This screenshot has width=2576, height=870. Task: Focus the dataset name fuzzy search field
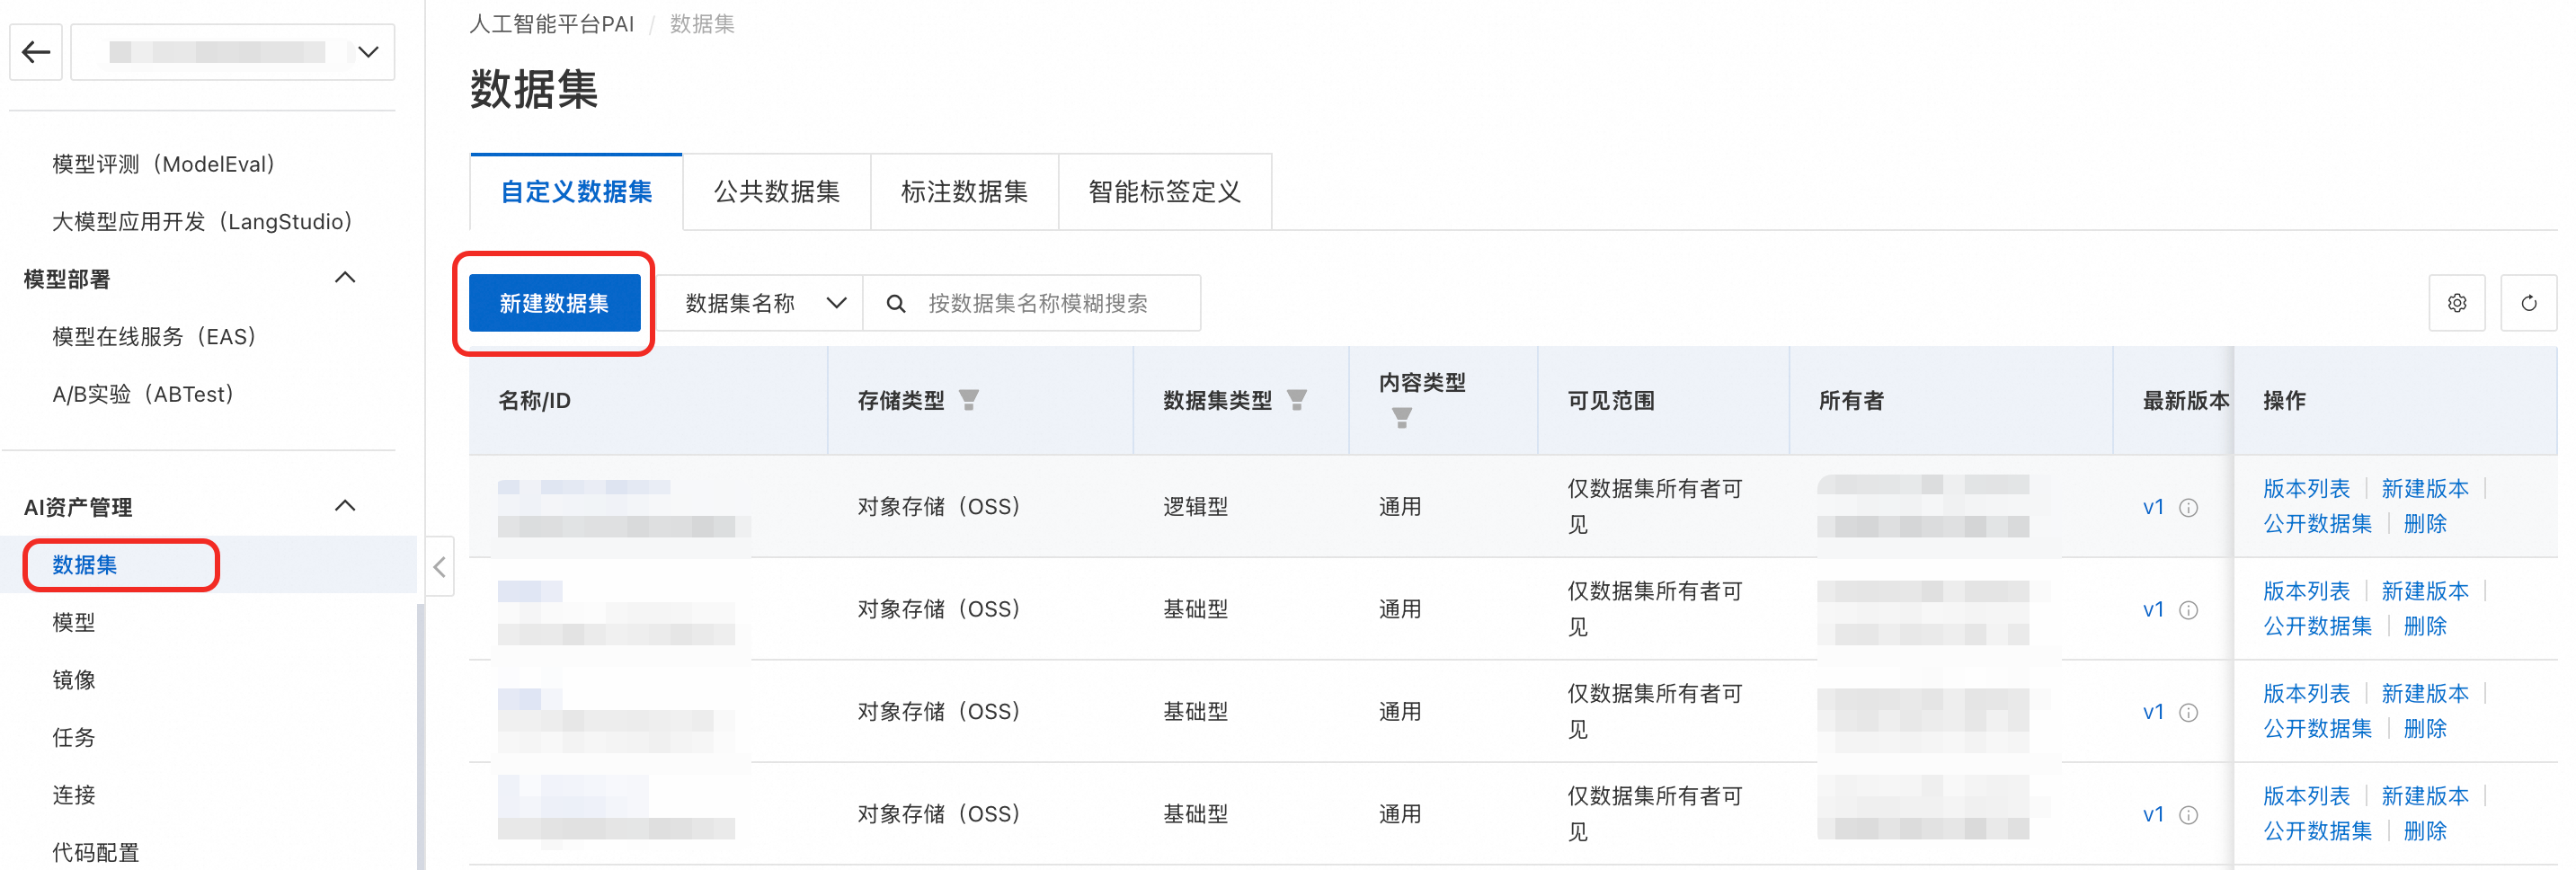click(1032, 303)
